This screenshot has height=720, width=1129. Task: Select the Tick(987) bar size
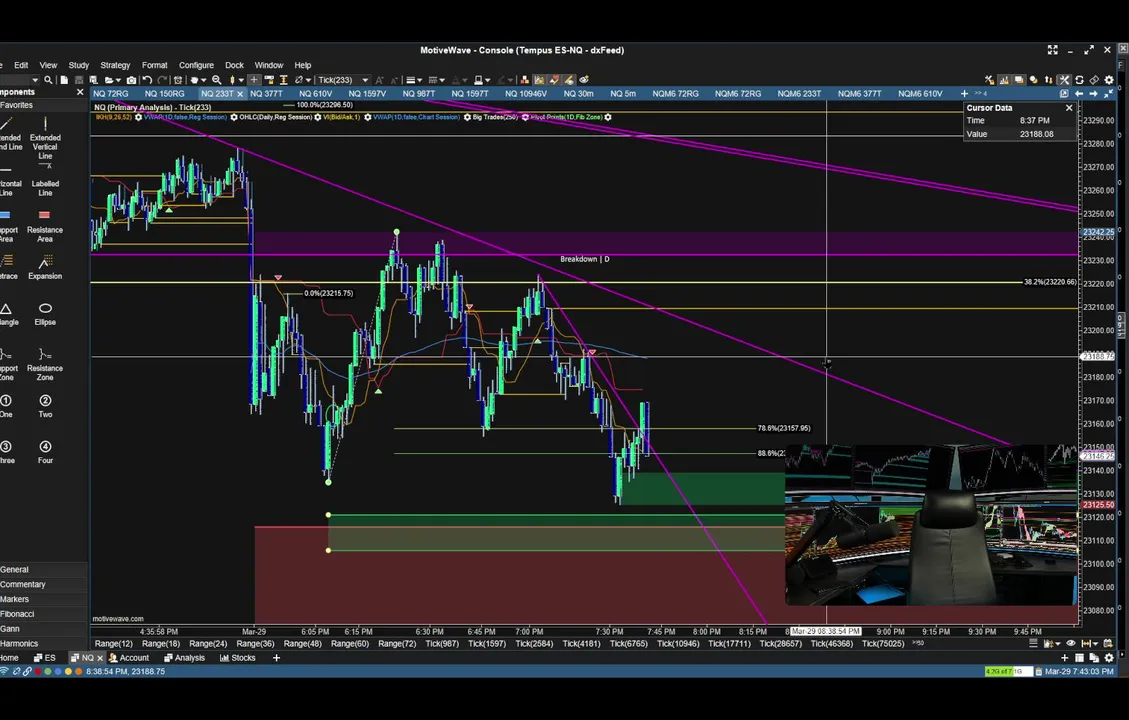pos(442,644)
